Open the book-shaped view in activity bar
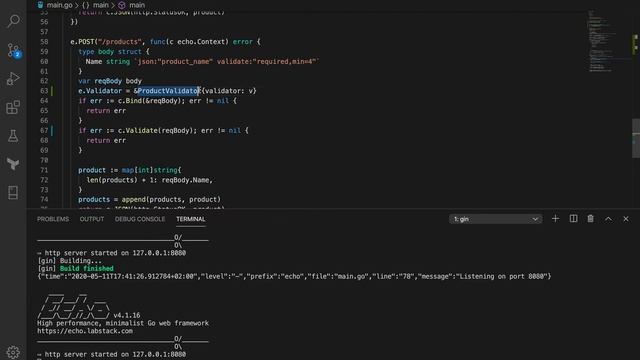 [13, 192]
